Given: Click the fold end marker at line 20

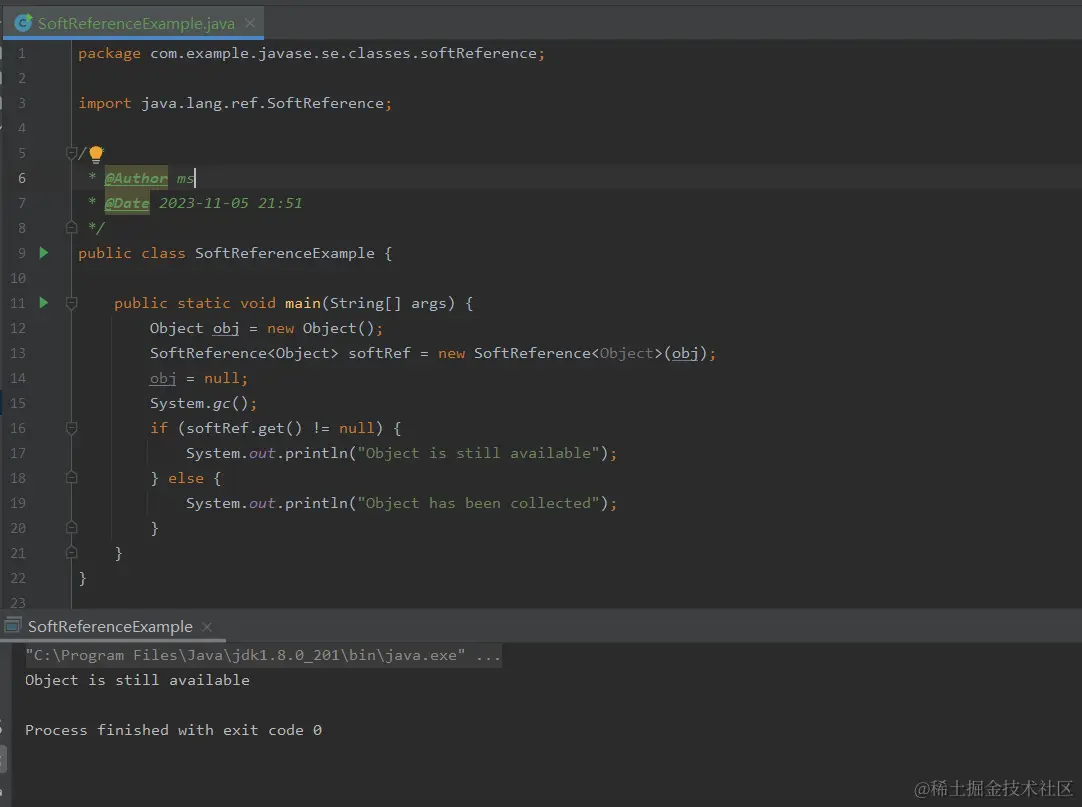Looking at the screenshot, I should point(71,528).
